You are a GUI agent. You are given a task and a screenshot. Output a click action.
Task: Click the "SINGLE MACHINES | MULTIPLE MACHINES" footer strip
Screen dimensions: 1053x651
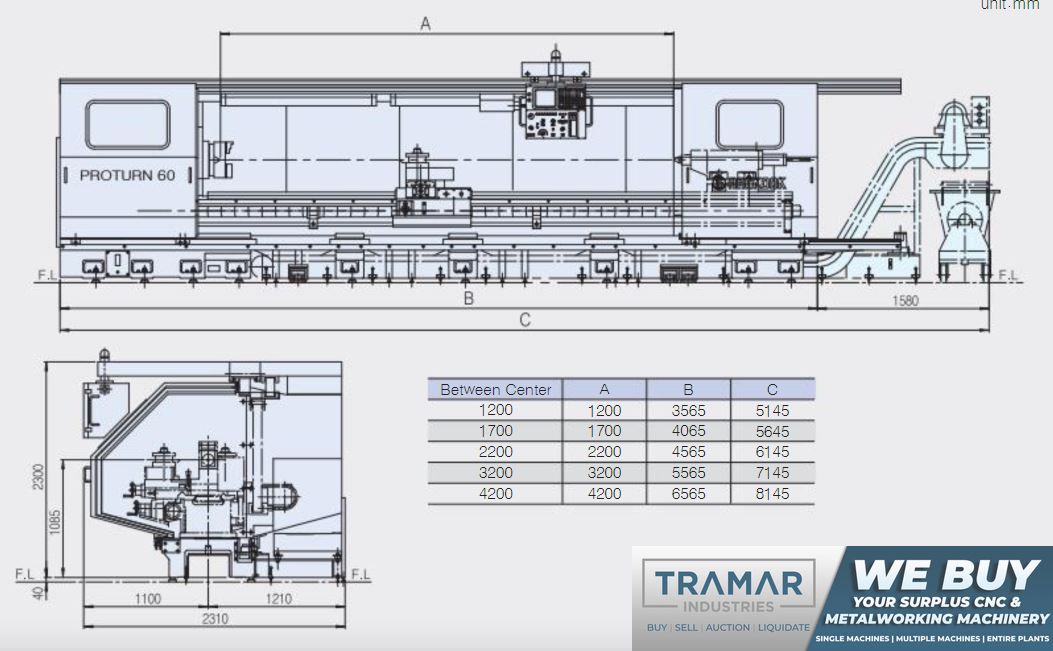click(x=932, y=638)
